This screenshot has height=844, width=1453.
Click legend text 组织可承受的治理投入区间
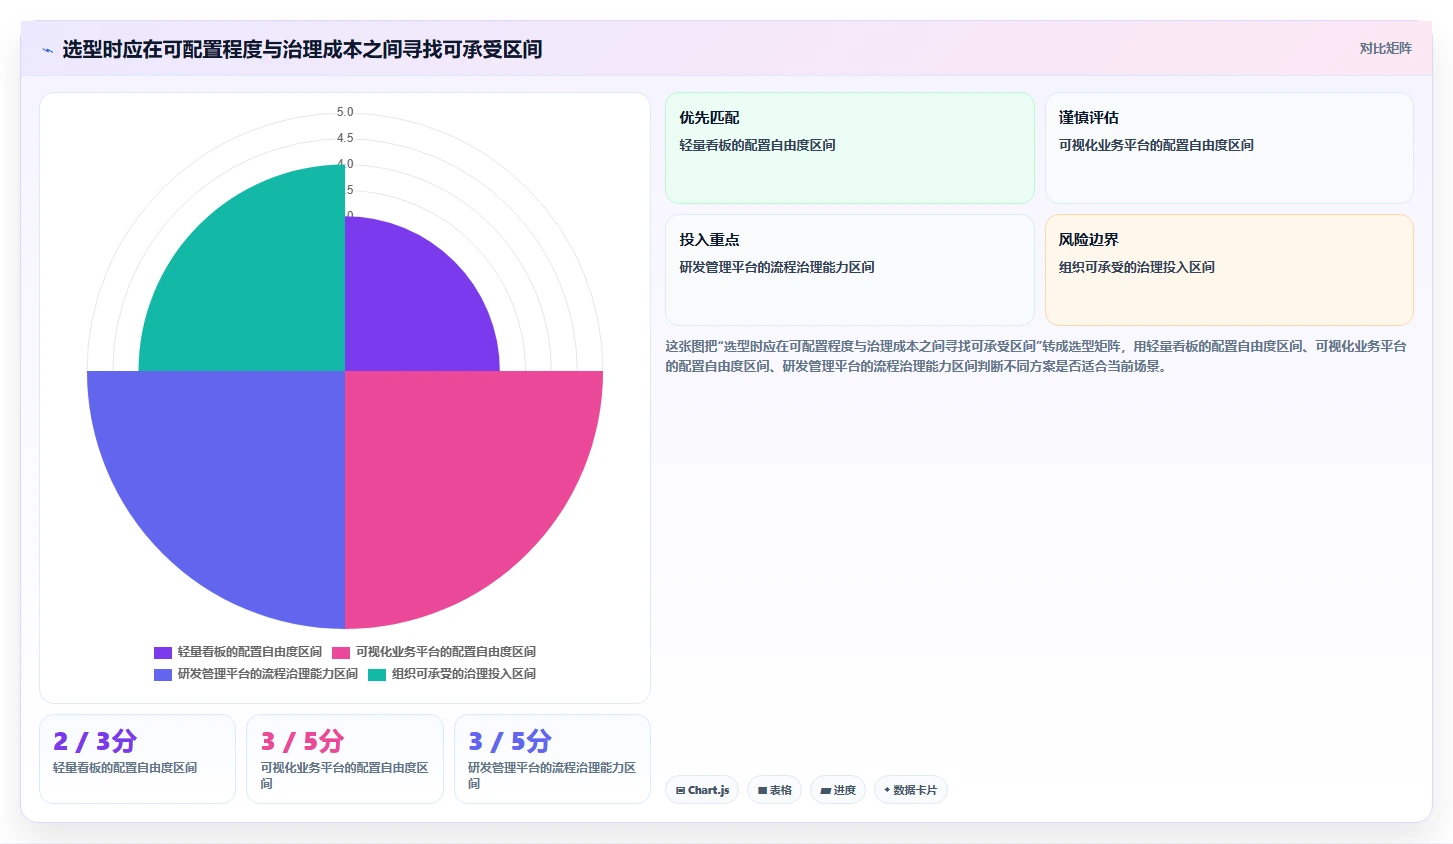(464, 674)
